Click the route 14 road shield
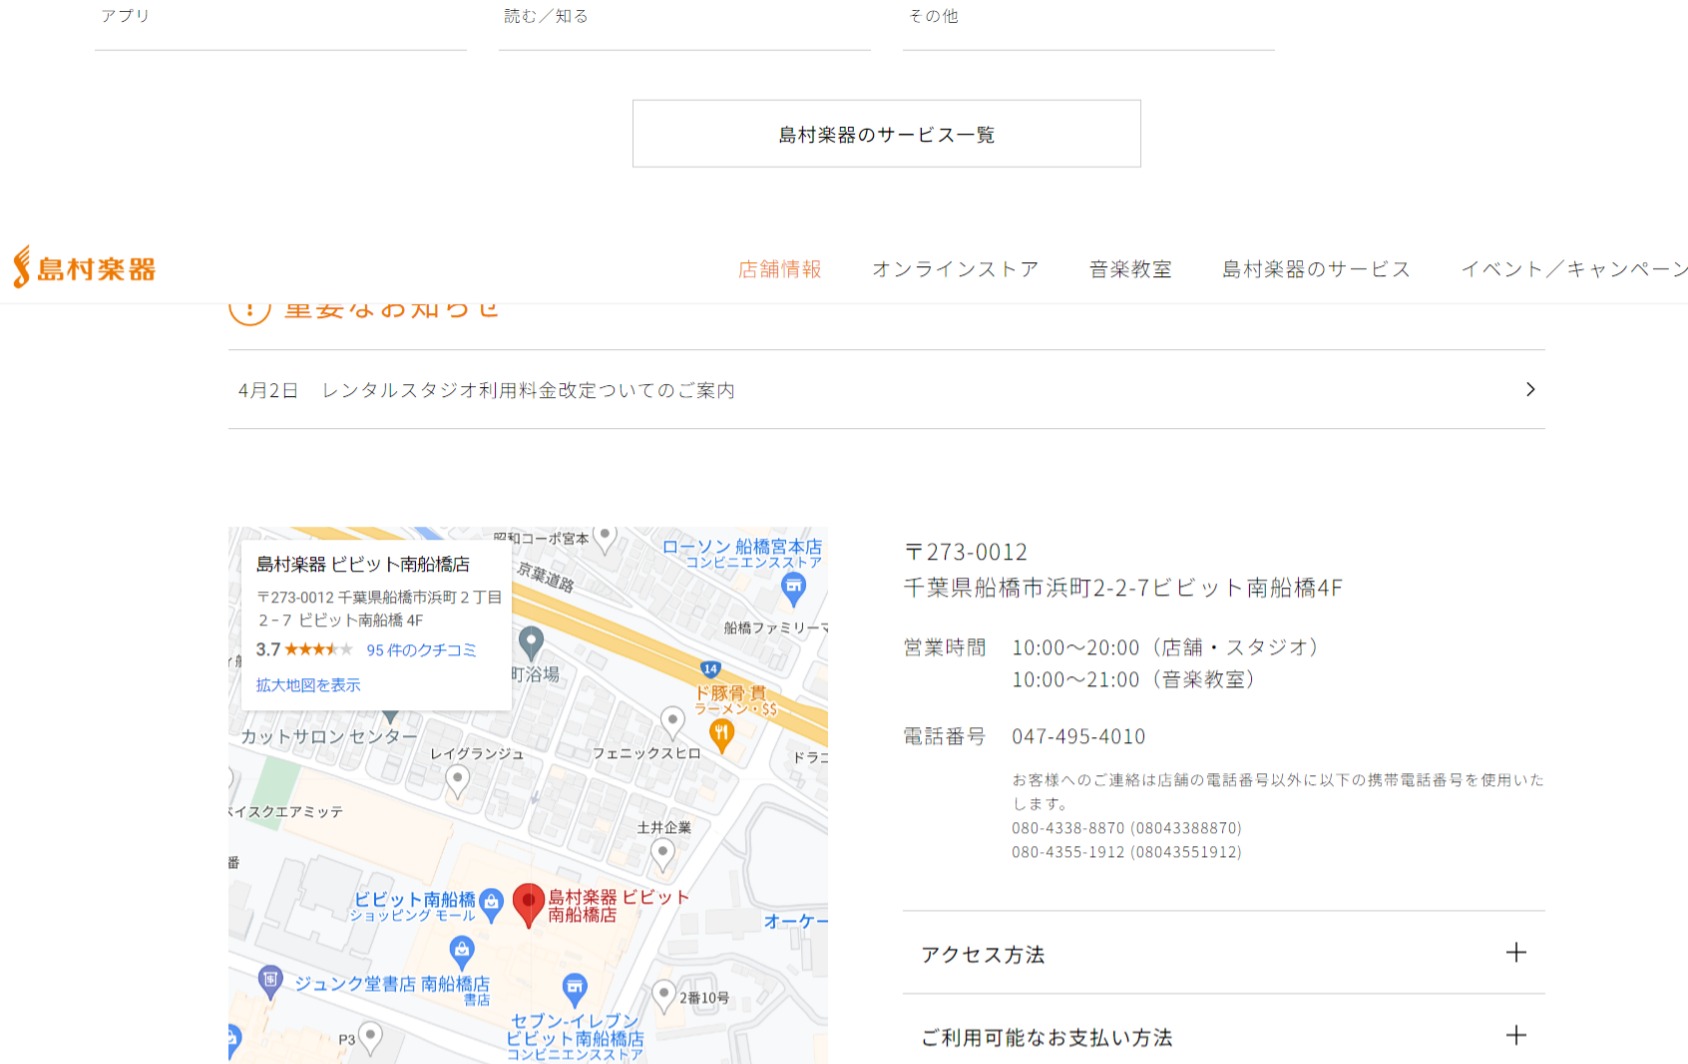Screen dimensions: 1688x1064 click(710, 669)
